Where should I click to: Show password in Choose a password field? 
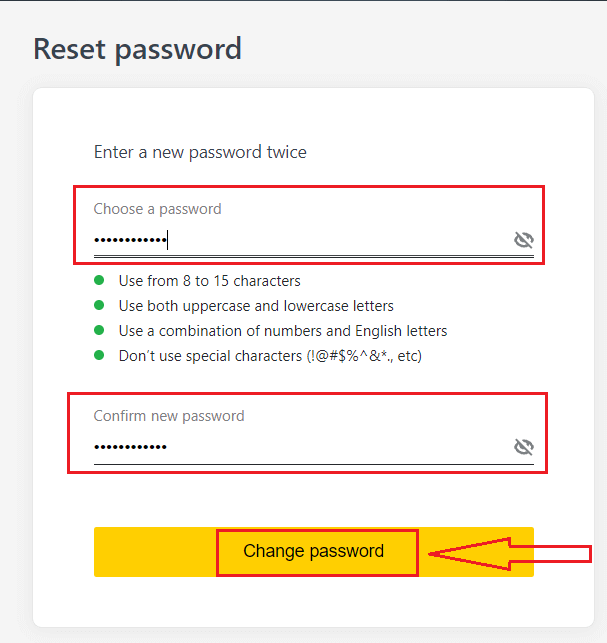click(x=523, y=239)
